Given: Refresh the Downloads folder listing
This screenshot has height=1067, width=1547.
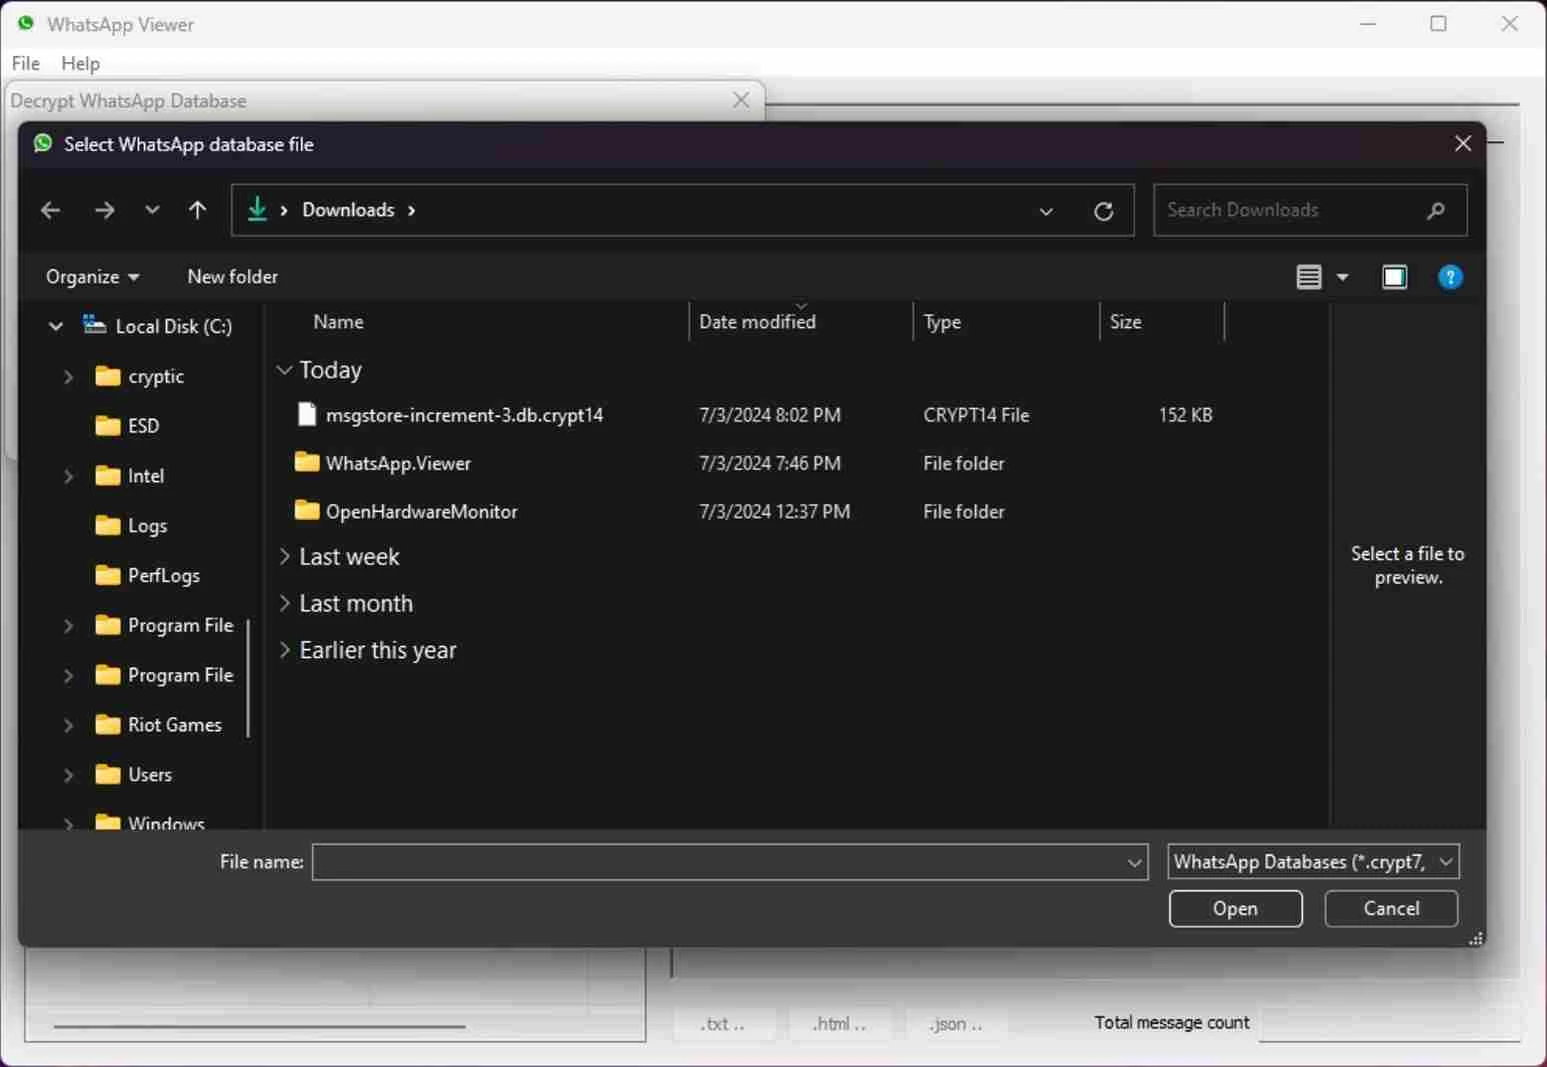Looking at the screenshot, I should (x=1103, y=211).
